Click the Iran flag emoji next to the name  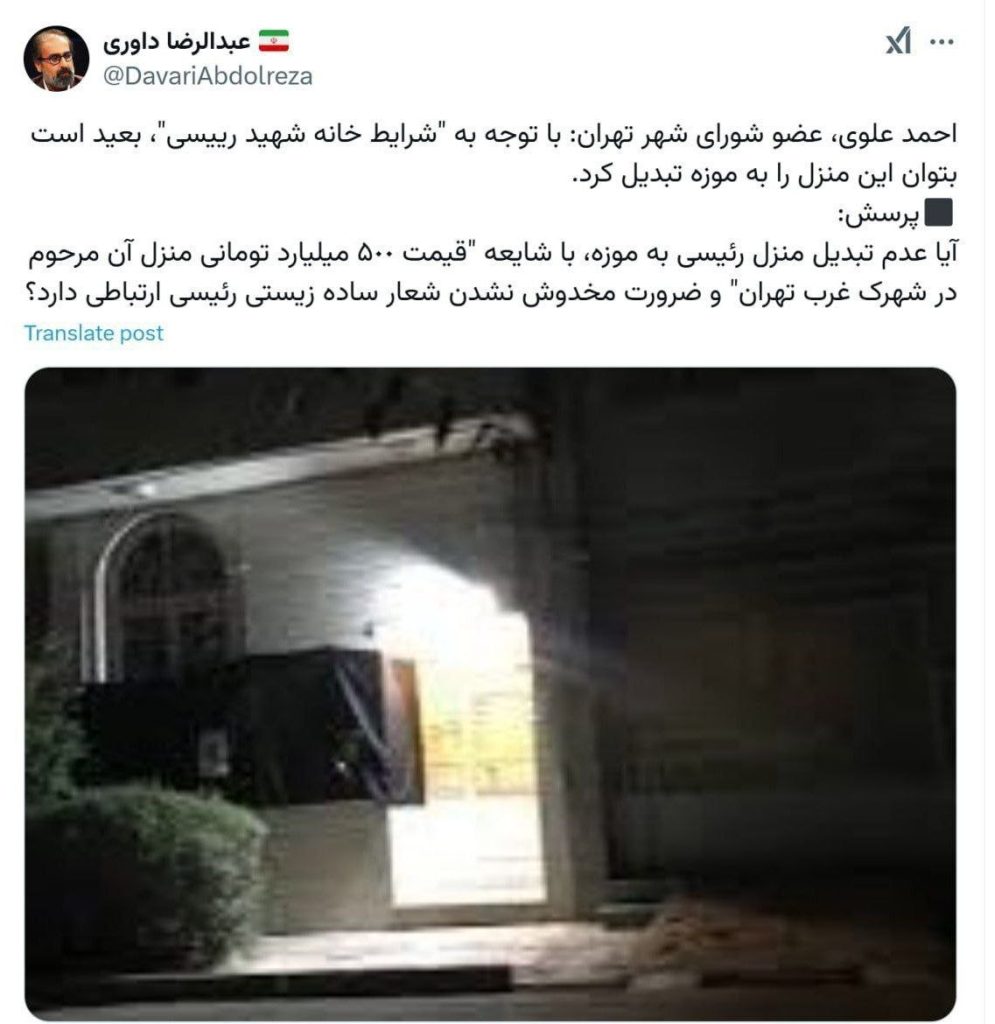274,41
